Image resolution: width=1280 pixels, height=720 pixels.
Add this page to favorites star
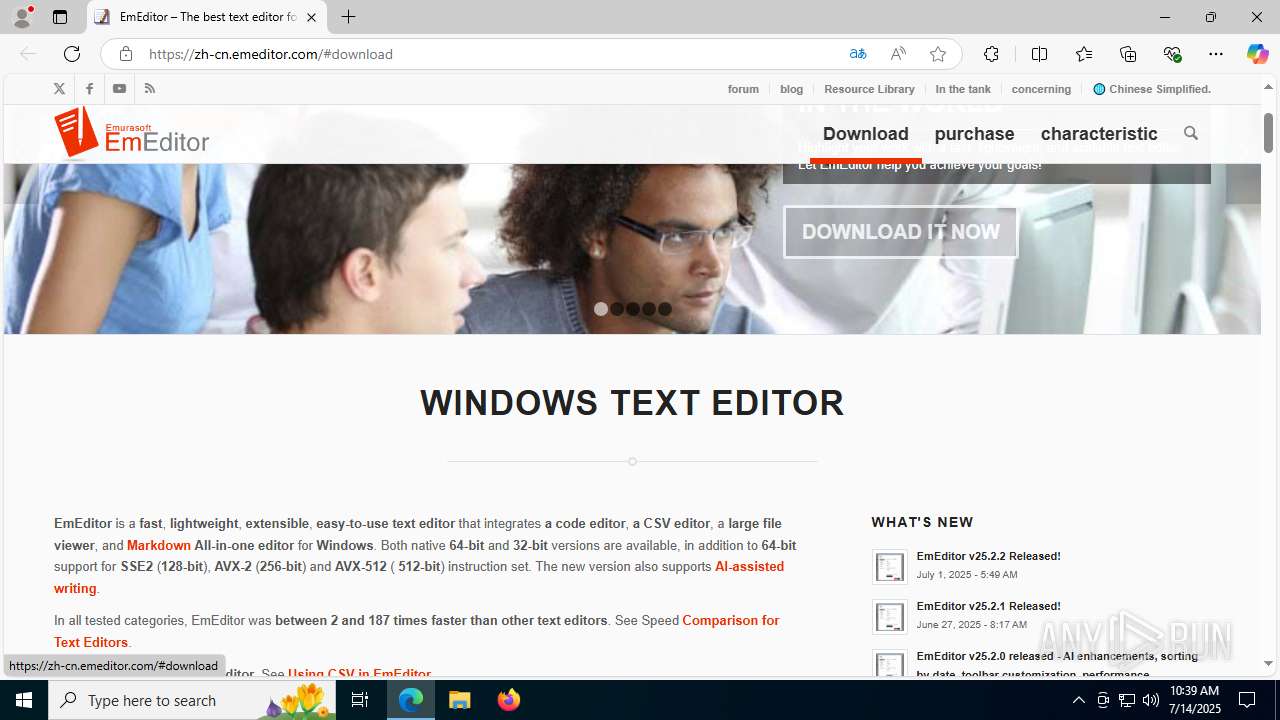[938, 54]
